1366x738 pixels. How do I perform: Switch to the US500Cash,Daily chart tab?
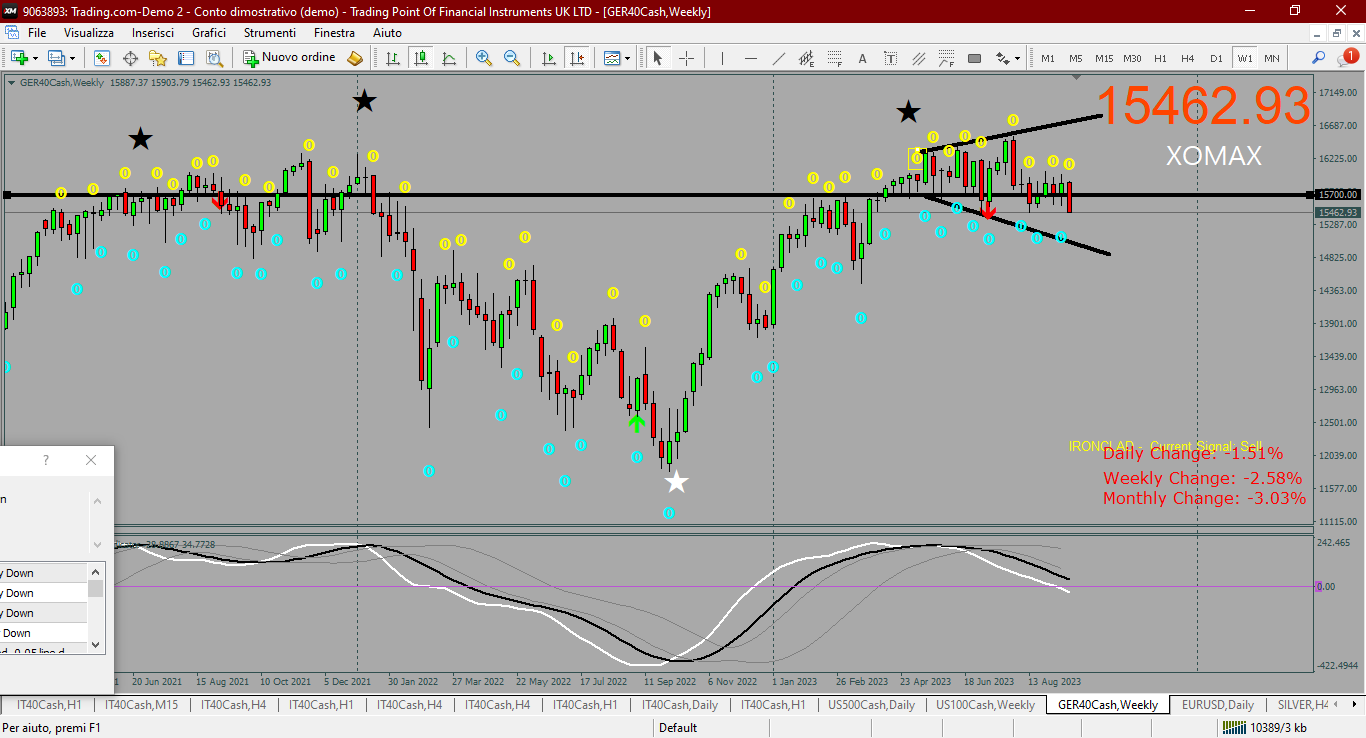coord(871,705)
